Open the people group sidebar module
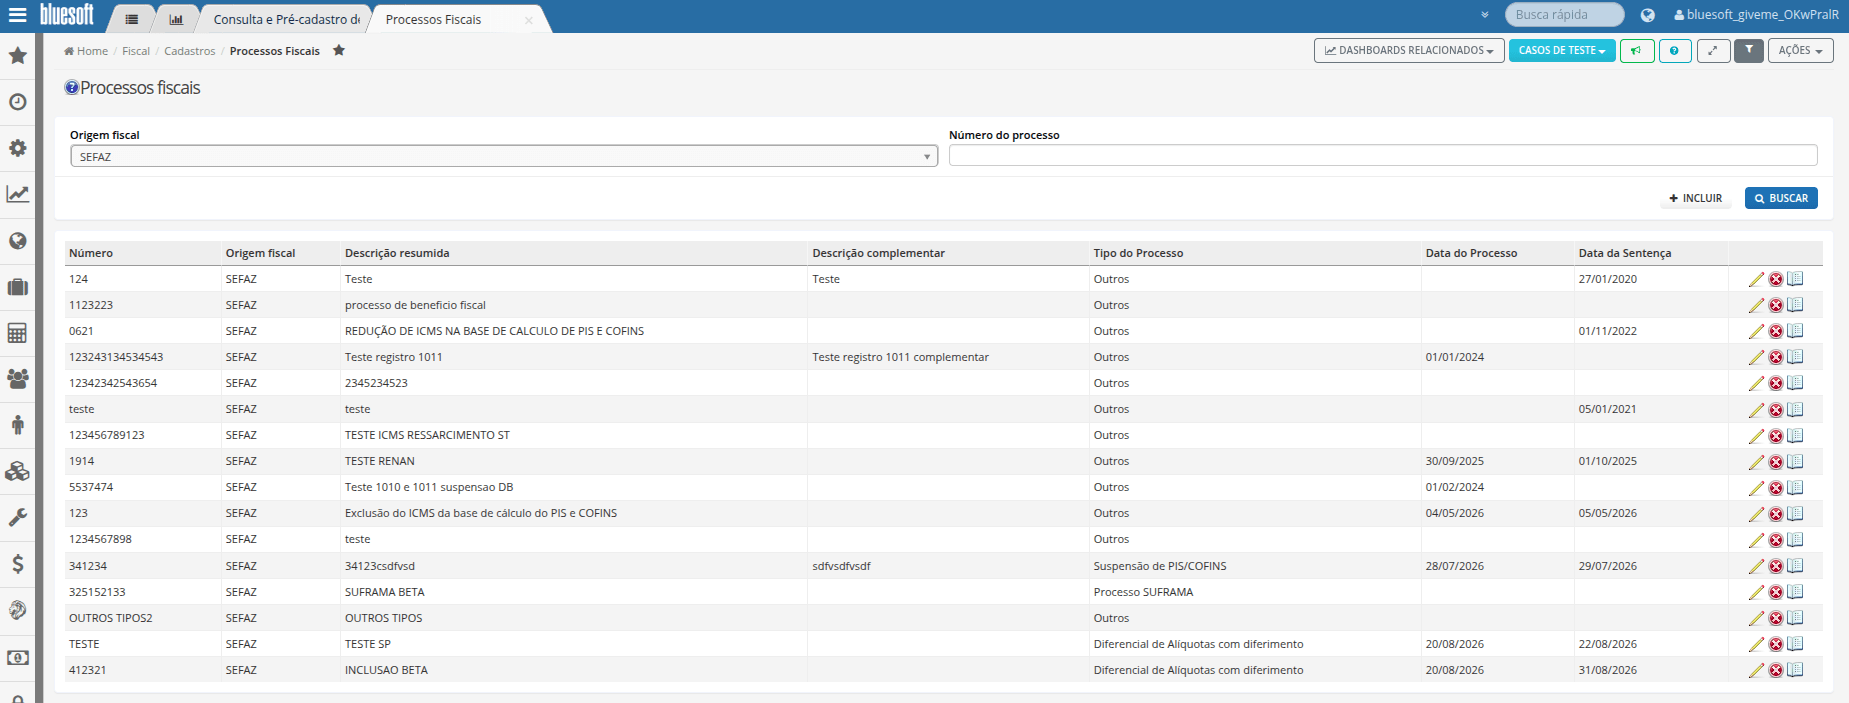 (x=17, y=379)
